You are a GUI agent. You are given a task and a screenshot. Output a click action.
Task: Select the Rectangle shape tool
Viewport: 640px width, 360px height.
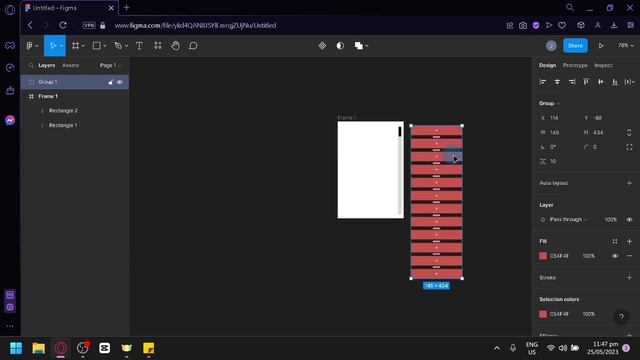click(x=97, y=46)
